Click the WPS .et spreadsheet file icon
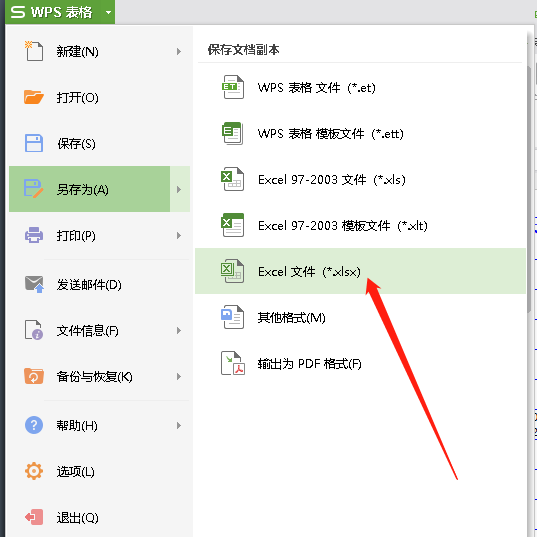The image size is (537, 537). click(233, 87)
